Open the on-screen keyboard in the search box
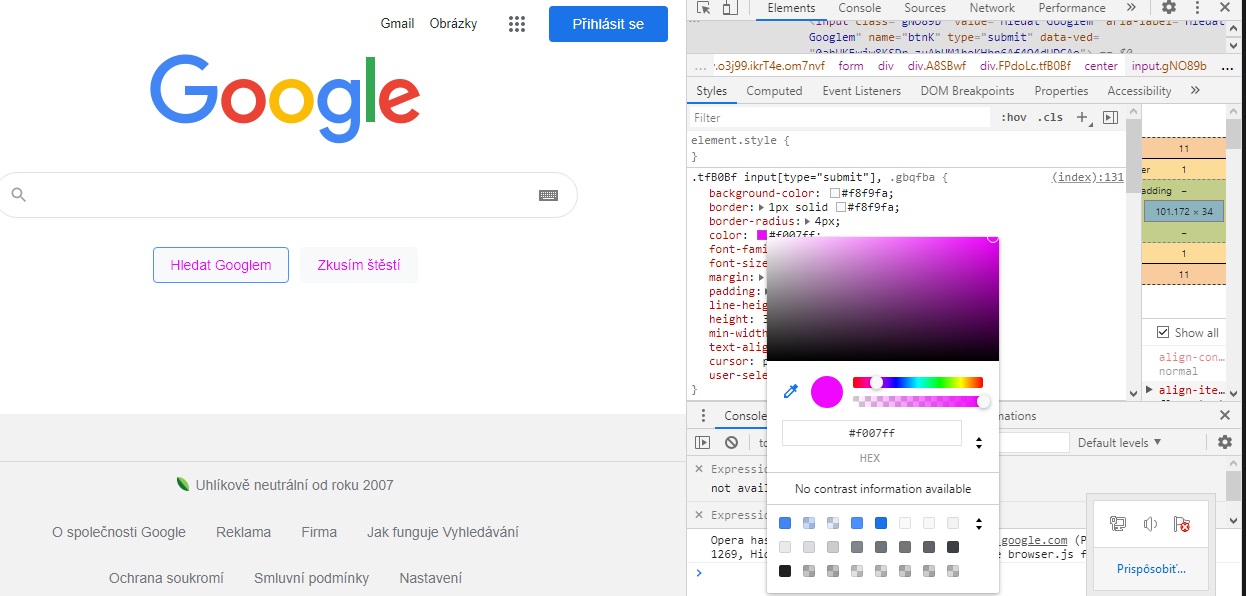This screenshot has width=1246, height=596. [548, 195]
